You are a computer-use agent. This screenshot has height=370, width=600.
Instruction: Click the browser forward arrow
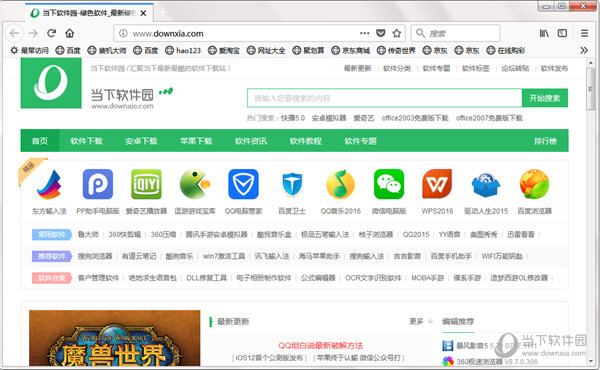[x=33, y=33]
